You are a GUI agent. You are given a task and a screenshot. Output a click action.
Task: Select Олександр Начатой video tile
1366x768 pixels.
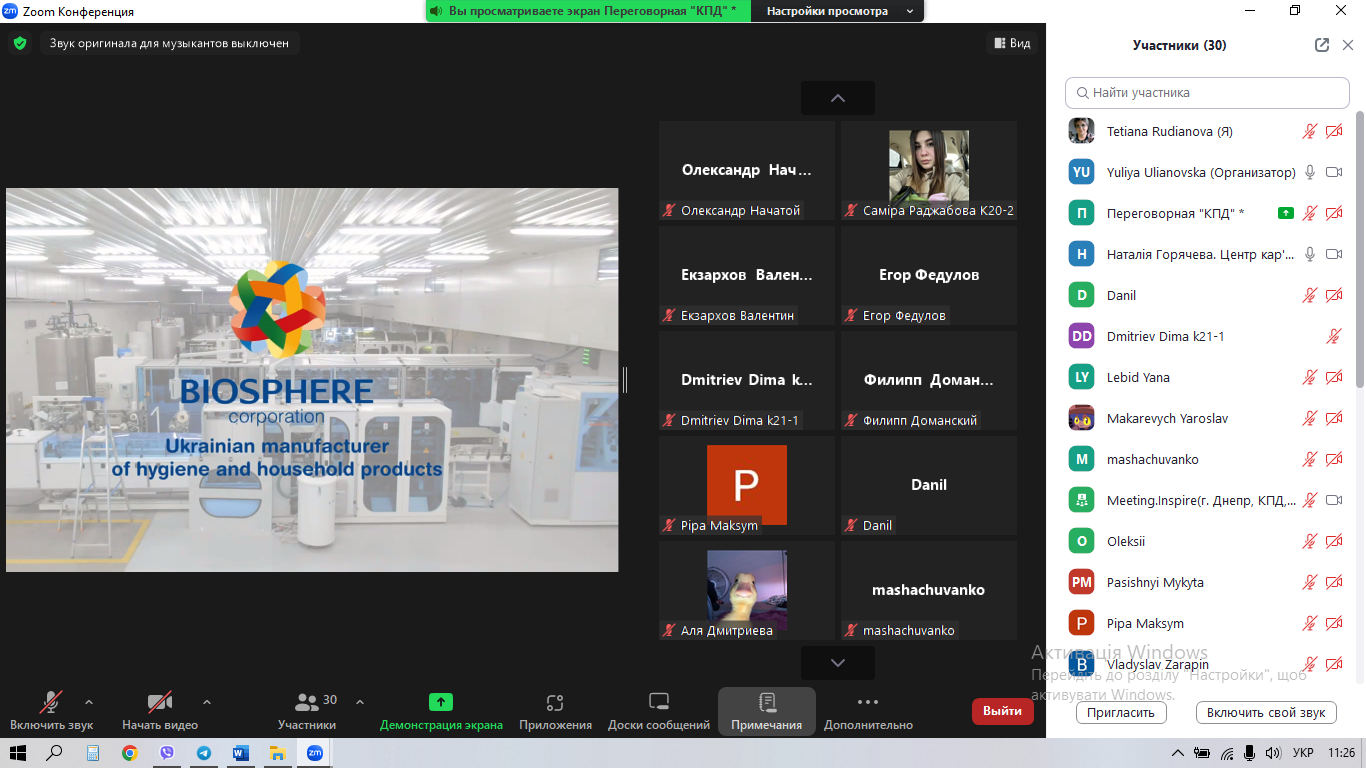pyautogui.click(x=747, y=171)
